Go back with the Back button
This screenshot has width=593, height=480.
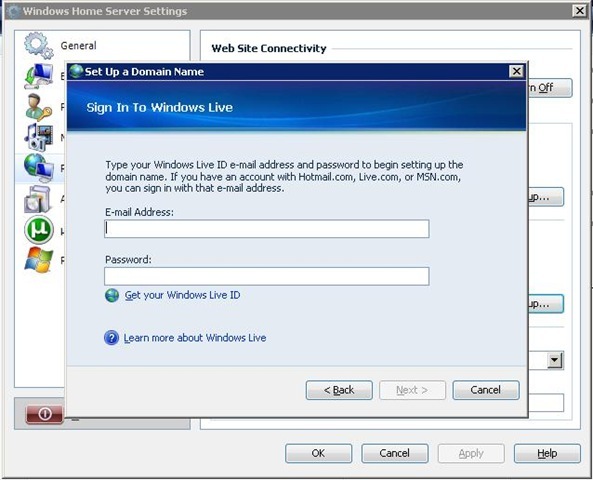click(x=339, y=390)
